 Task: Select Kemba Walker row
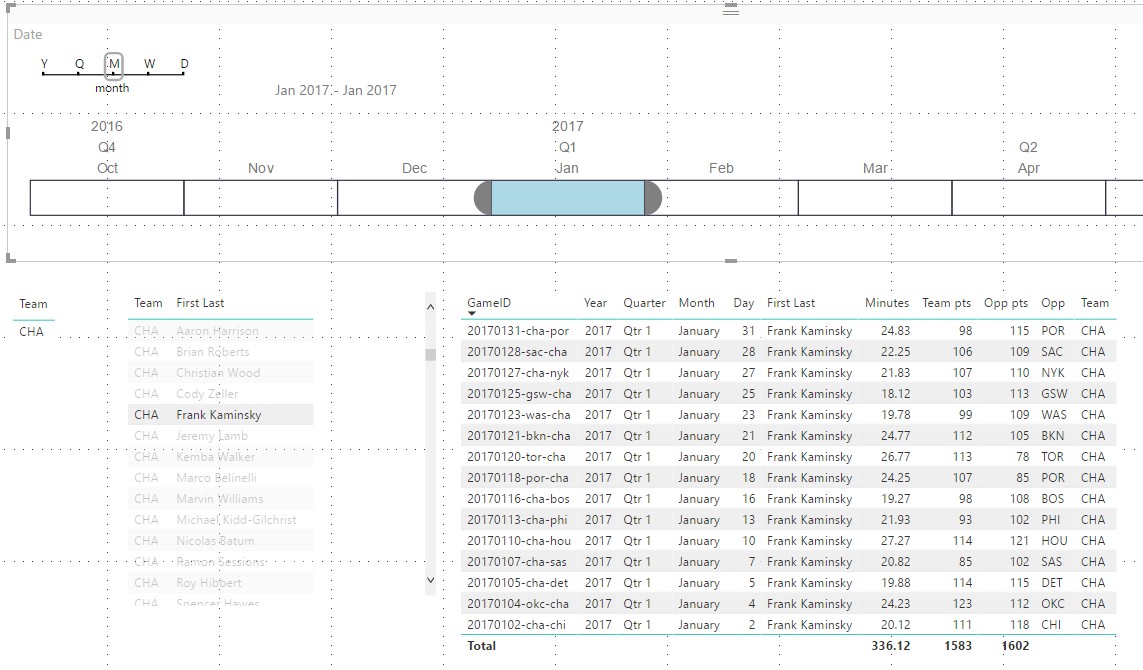click(x=221, y=457)
